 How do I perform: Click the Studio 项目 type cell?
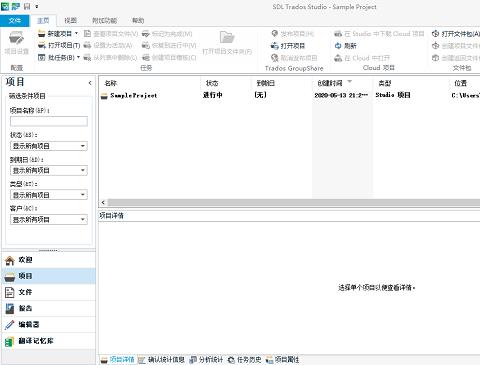pyautogui.click(x=393, y=95)
